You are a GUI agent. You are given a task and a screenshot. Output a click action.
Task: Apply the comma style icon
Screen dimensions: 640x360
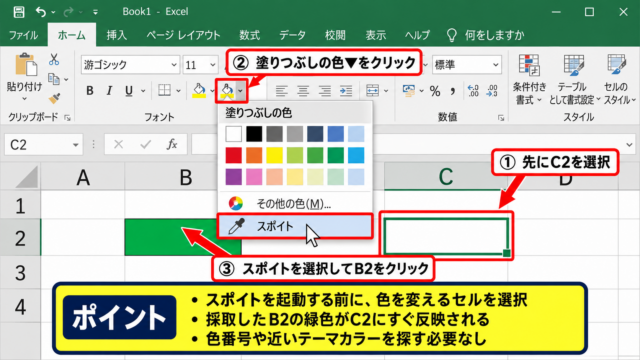(x=453, y=91)
